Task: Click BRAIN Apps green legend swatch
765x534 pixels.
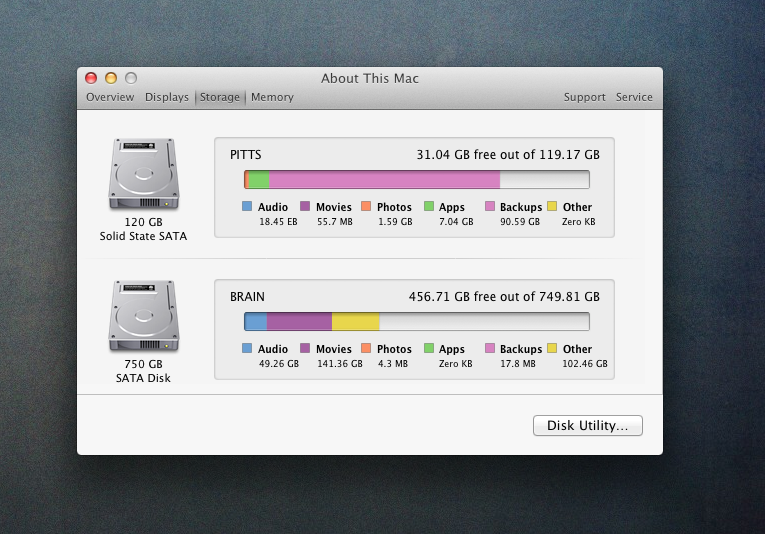Action: click(x=429, y=348)
